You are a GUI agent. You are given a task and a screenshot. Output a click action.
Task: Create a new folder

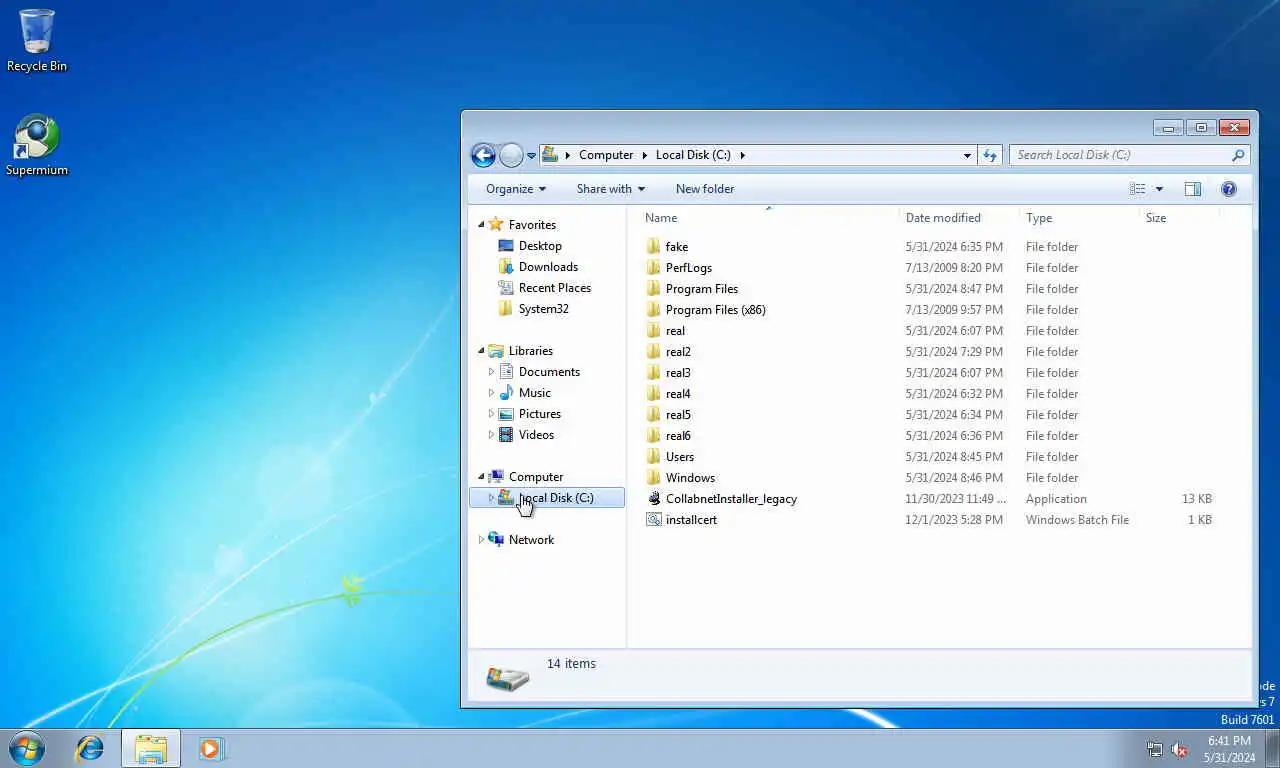pyautogui.click(x=705, y=189)
